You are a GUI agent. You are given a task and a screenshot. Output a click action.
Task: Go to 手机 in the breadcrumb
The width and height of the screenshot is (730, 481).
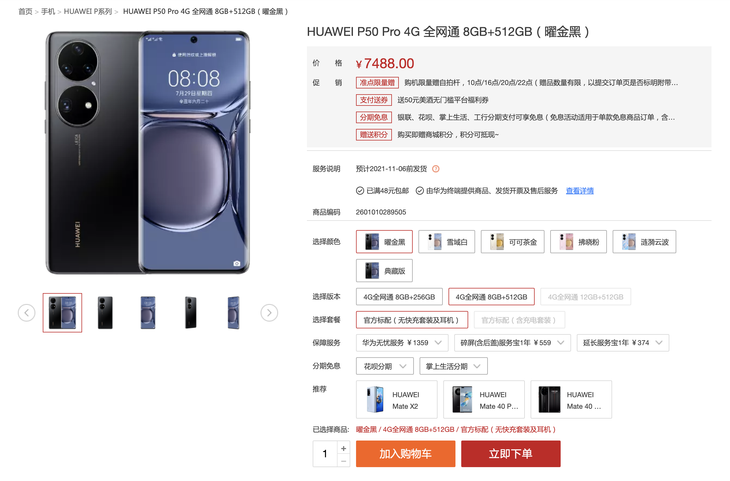pos(48,11)
